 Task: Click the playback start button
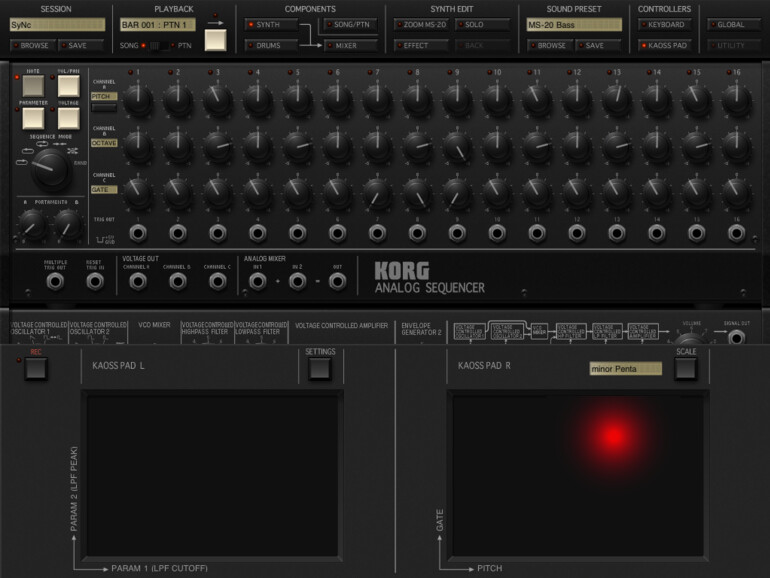coord(215,40)
